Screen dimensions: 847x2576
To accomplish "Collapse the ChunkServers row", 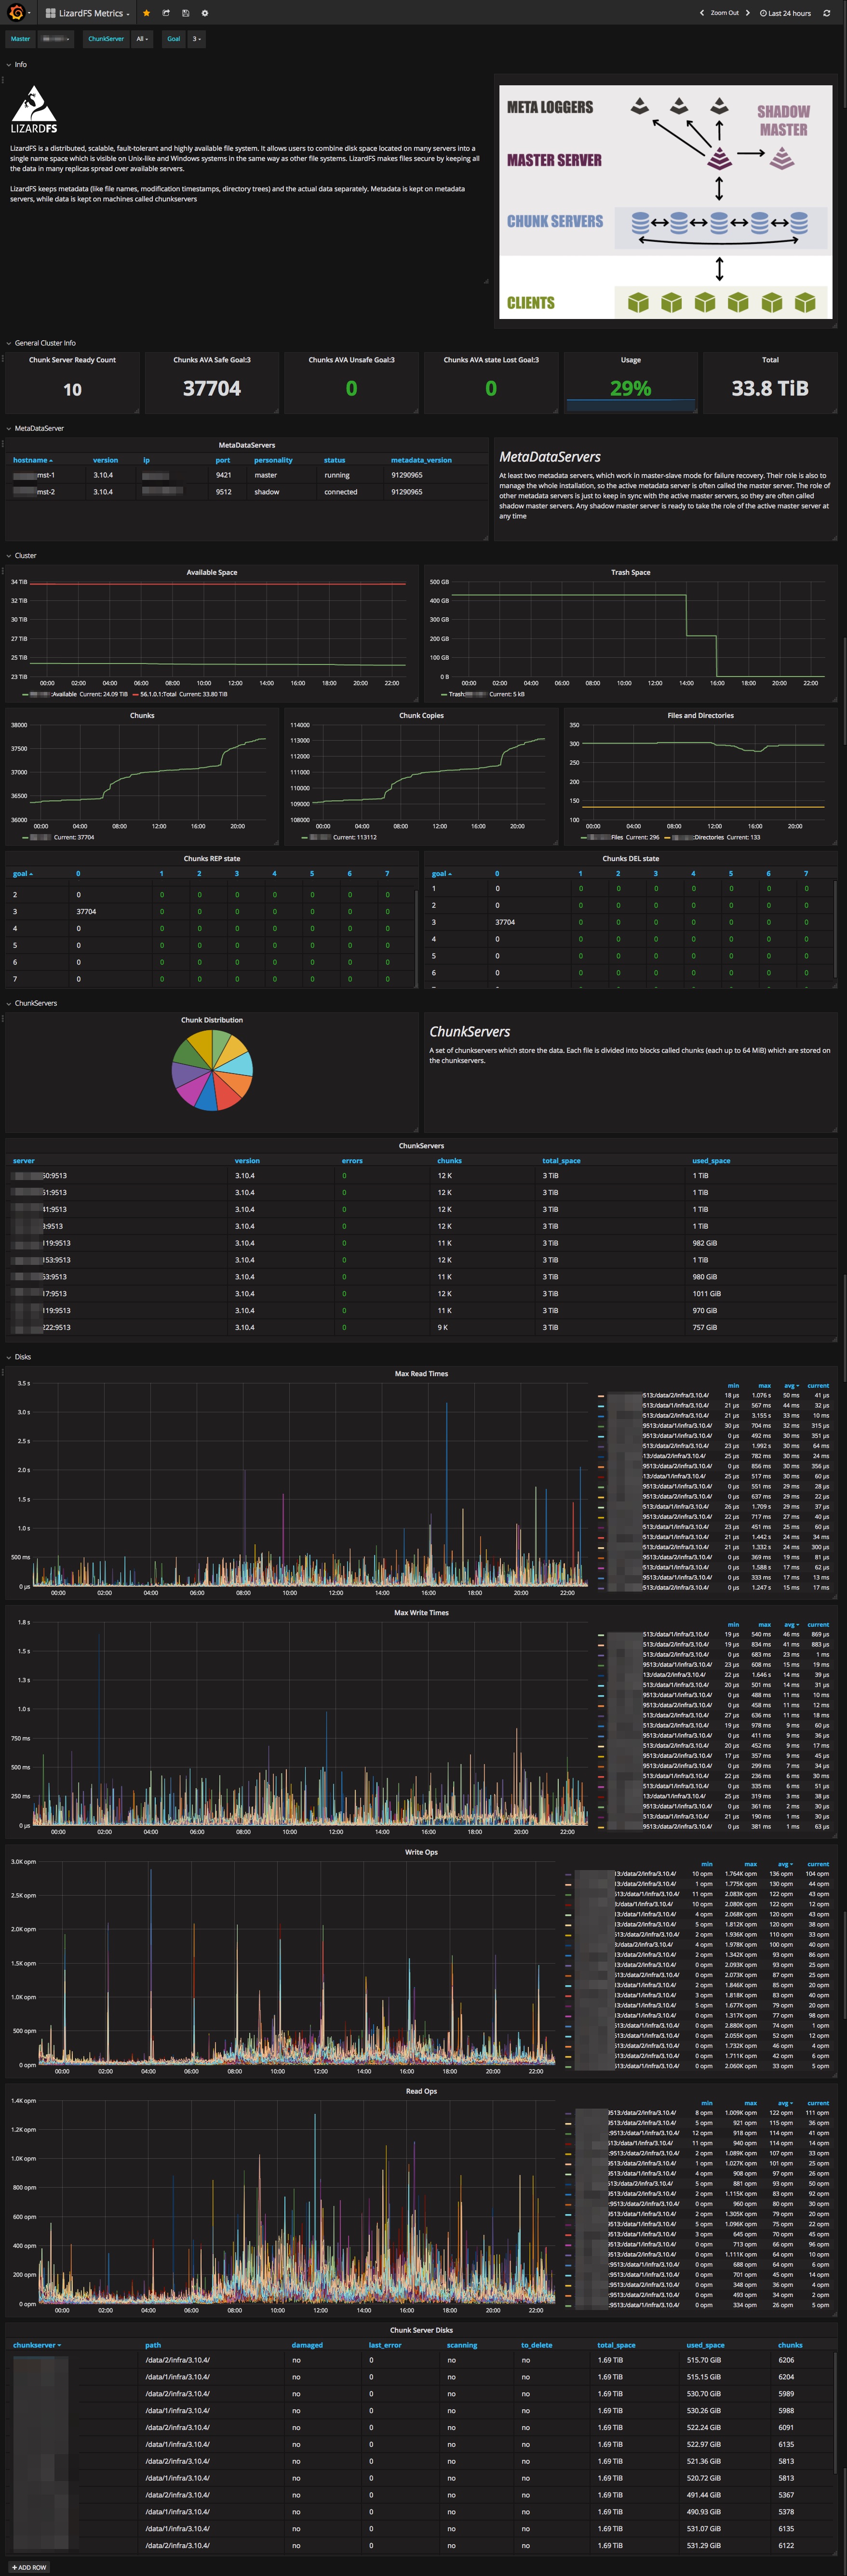I will 32,1003.
